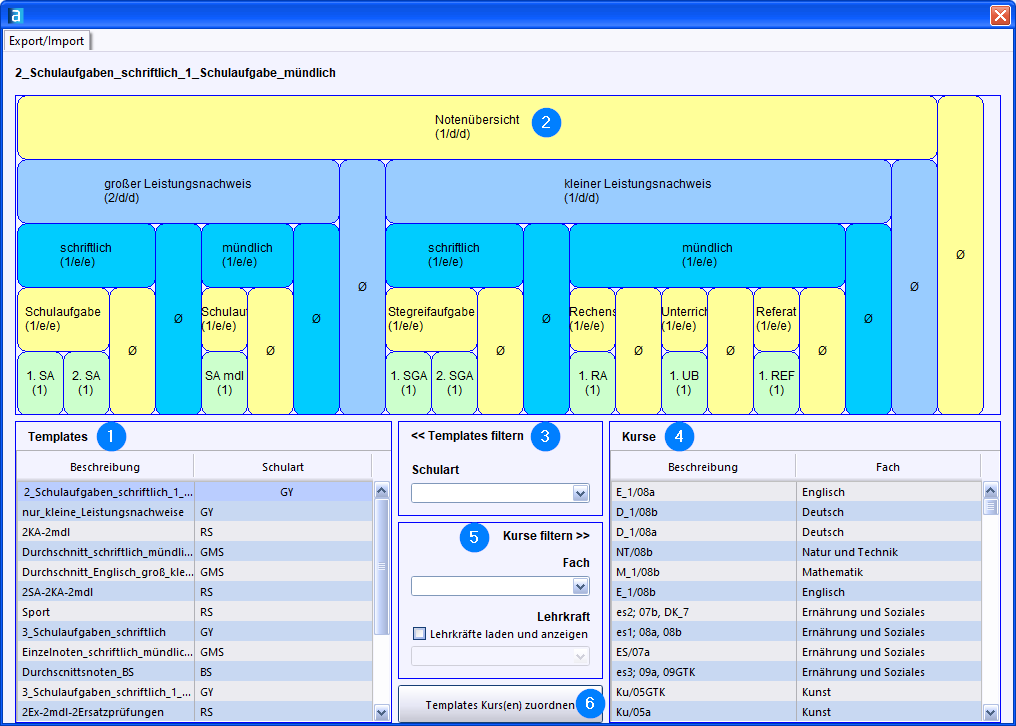
Task: Select course 'es2; 07b, DK_7'
Action: 796,612
